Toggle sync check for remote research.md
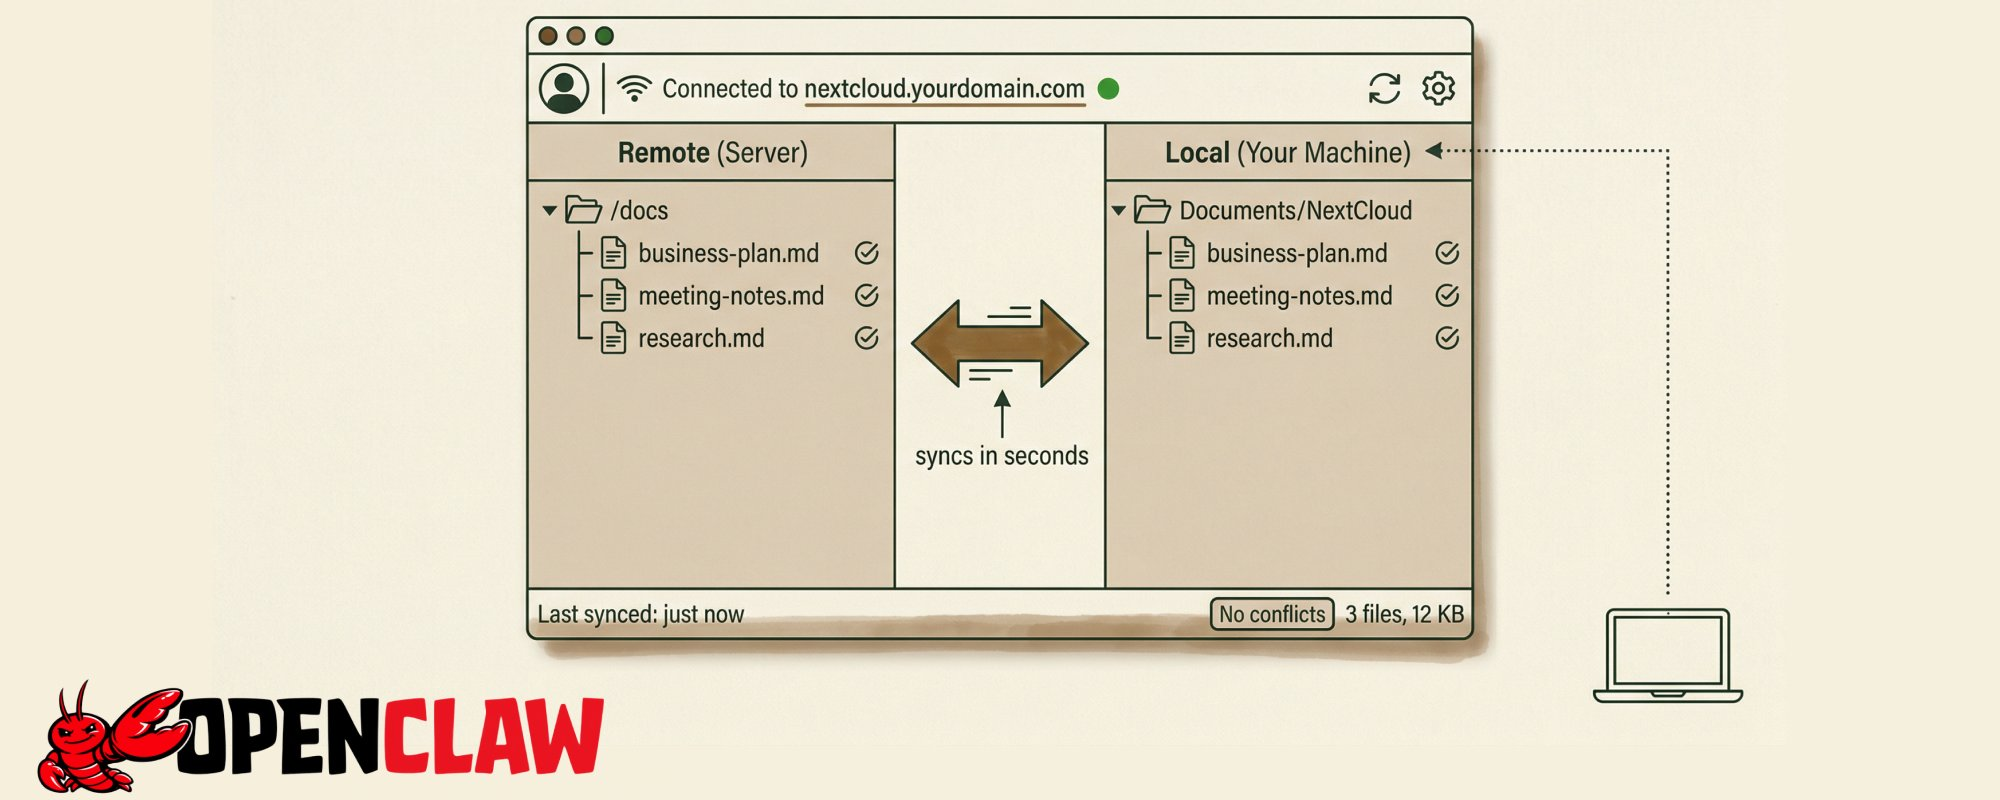 866,338
